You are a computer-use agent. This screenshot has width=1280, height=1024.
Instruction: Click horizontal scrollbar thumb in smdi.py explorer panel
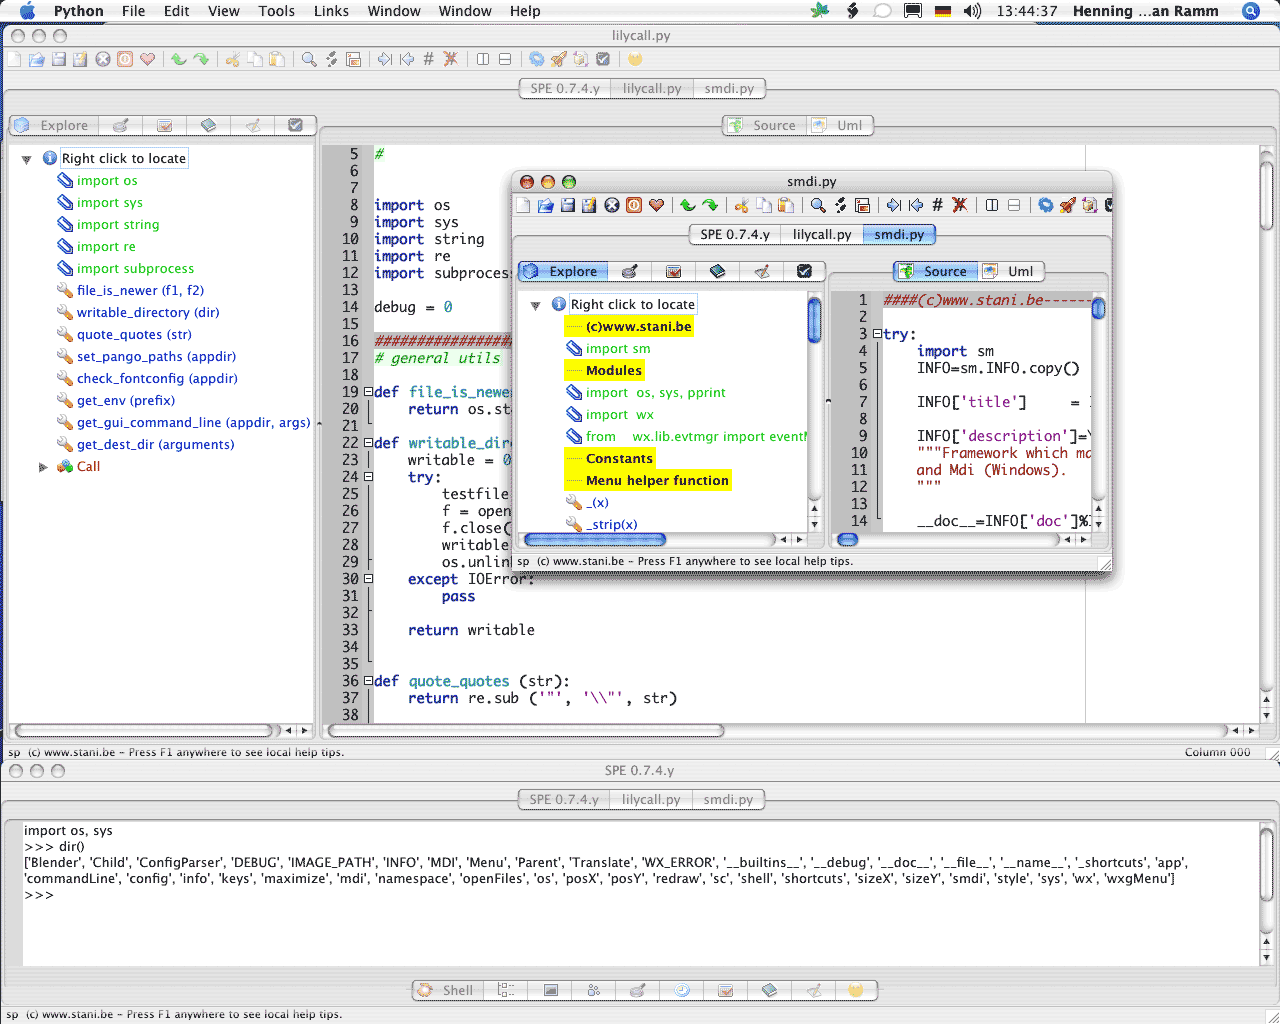(594, 540)
